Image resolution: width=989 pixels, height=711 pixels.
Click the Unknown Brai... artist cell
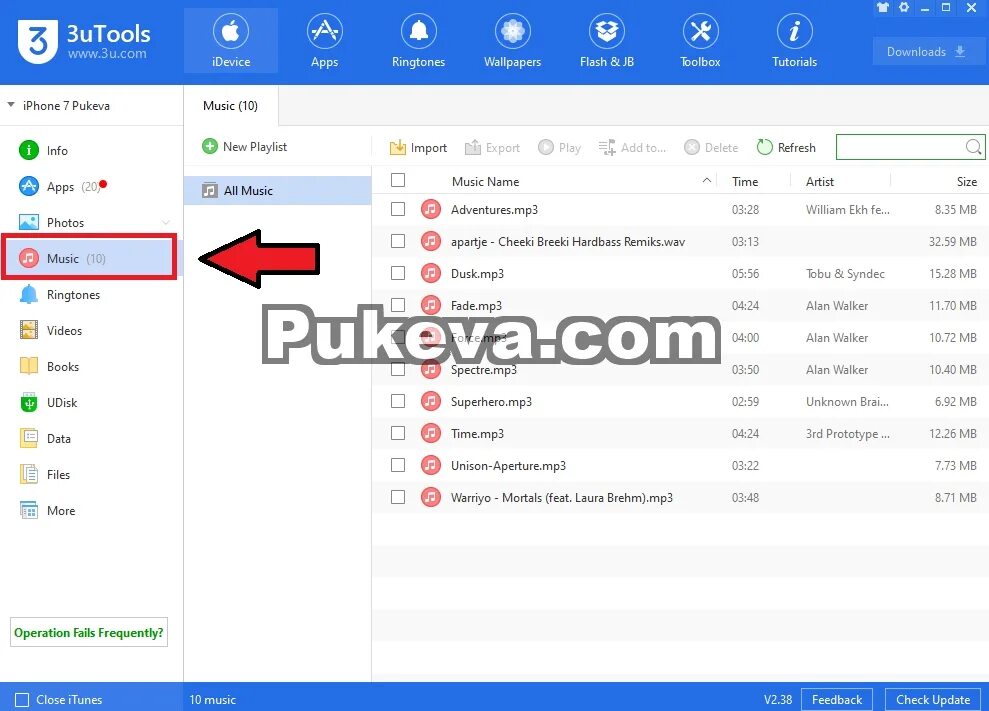(847, 402)
